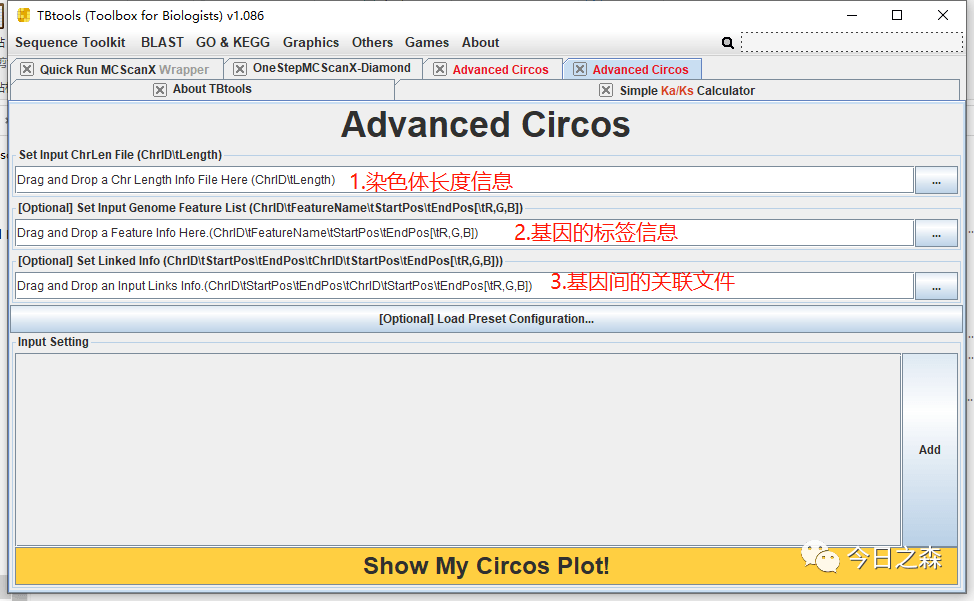The image size is (974, 601).
Task: Minimize the TBtools window
Action: pos(852,15)
